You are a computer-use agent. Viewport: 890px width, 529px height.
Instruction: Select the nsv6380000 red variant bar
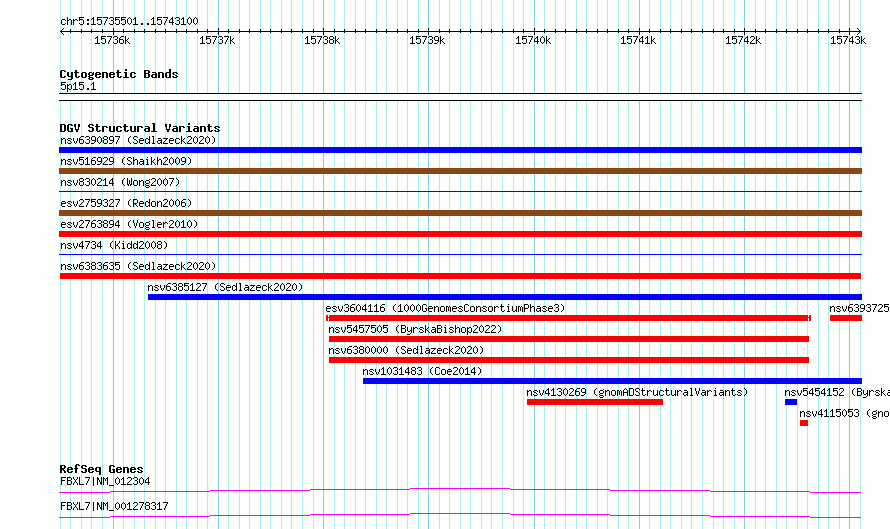(569, 360)
